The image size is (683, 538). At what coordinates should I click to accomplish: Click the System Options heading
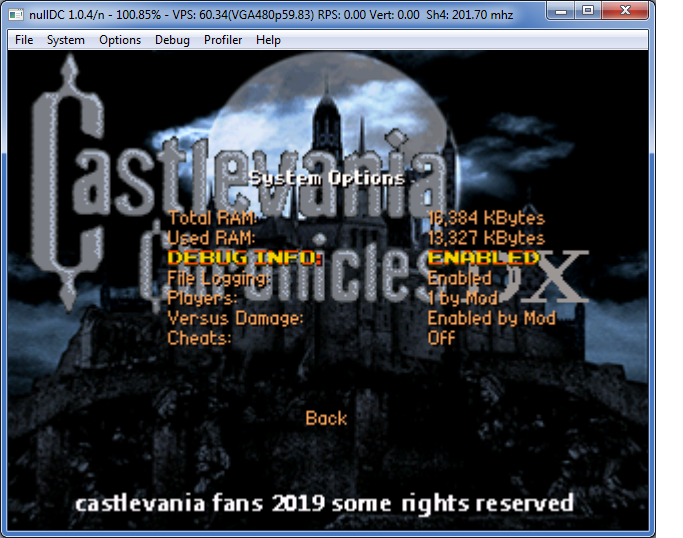point(326,179)
